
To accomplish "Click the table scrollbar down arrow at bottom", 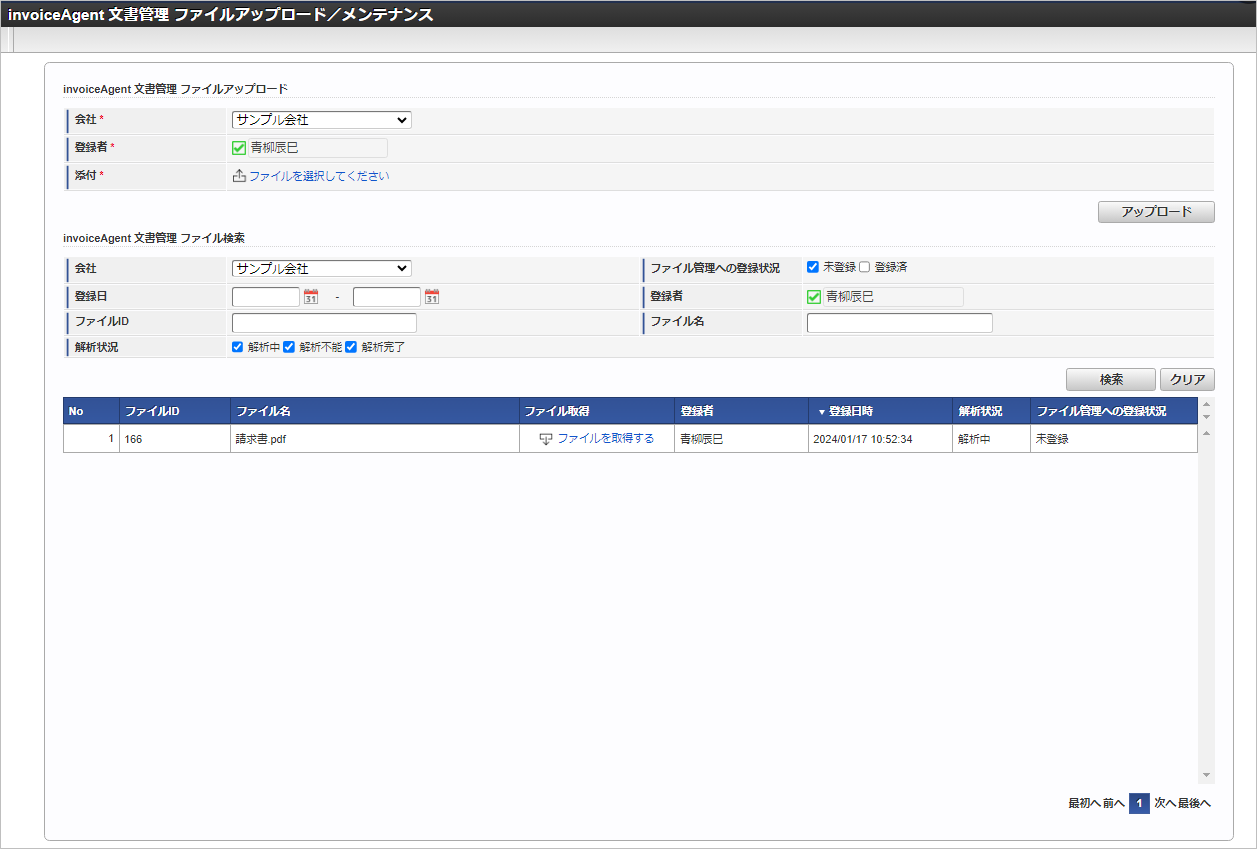I will pyautogui.click(x=1206, y=776).
